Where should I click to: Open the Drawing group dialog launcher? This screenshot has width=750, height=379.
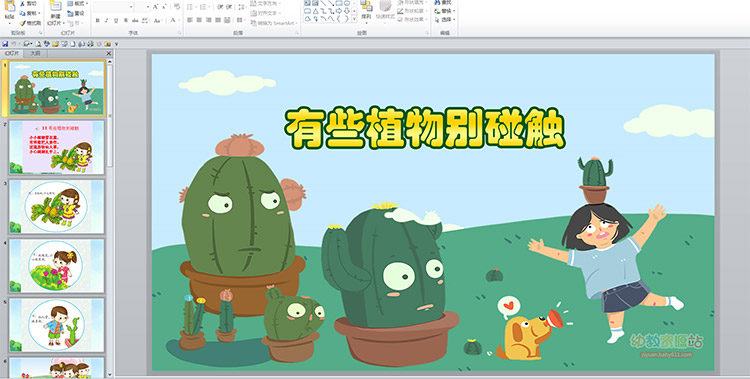click(427, 33)
